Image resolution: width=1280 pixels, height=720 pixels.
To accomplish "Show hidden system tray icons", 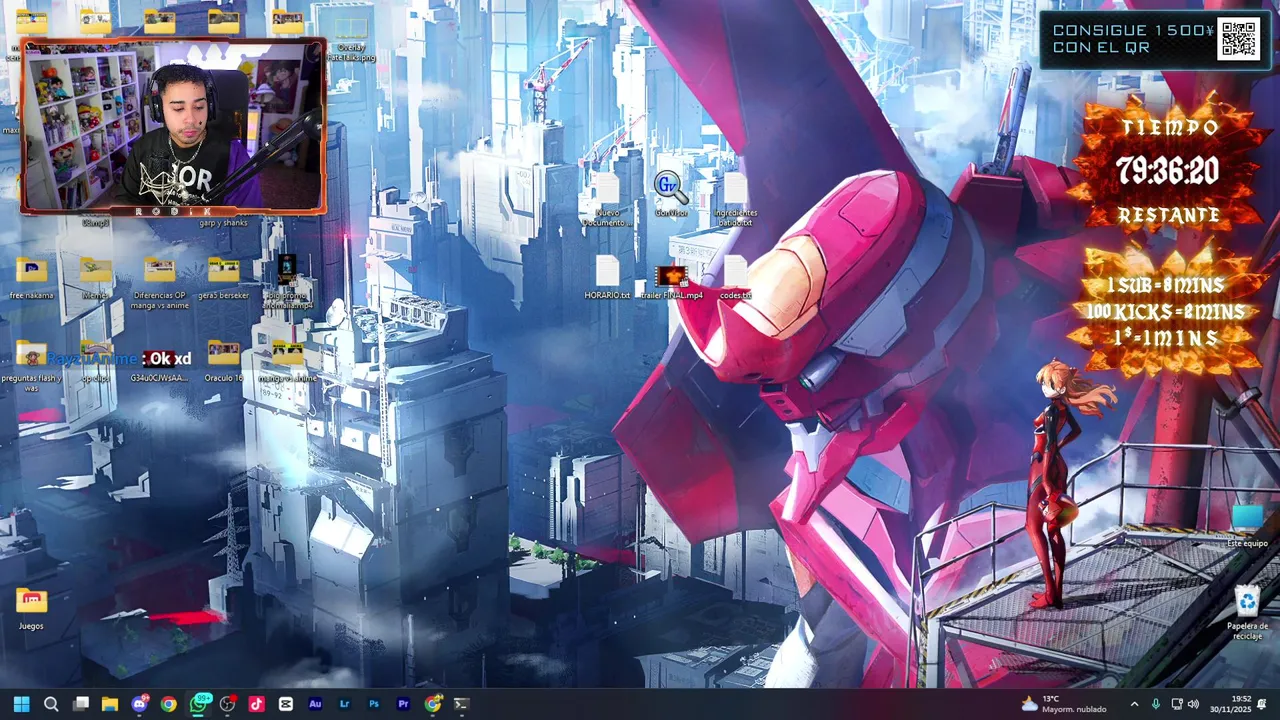I will (x=1134, y=704).
